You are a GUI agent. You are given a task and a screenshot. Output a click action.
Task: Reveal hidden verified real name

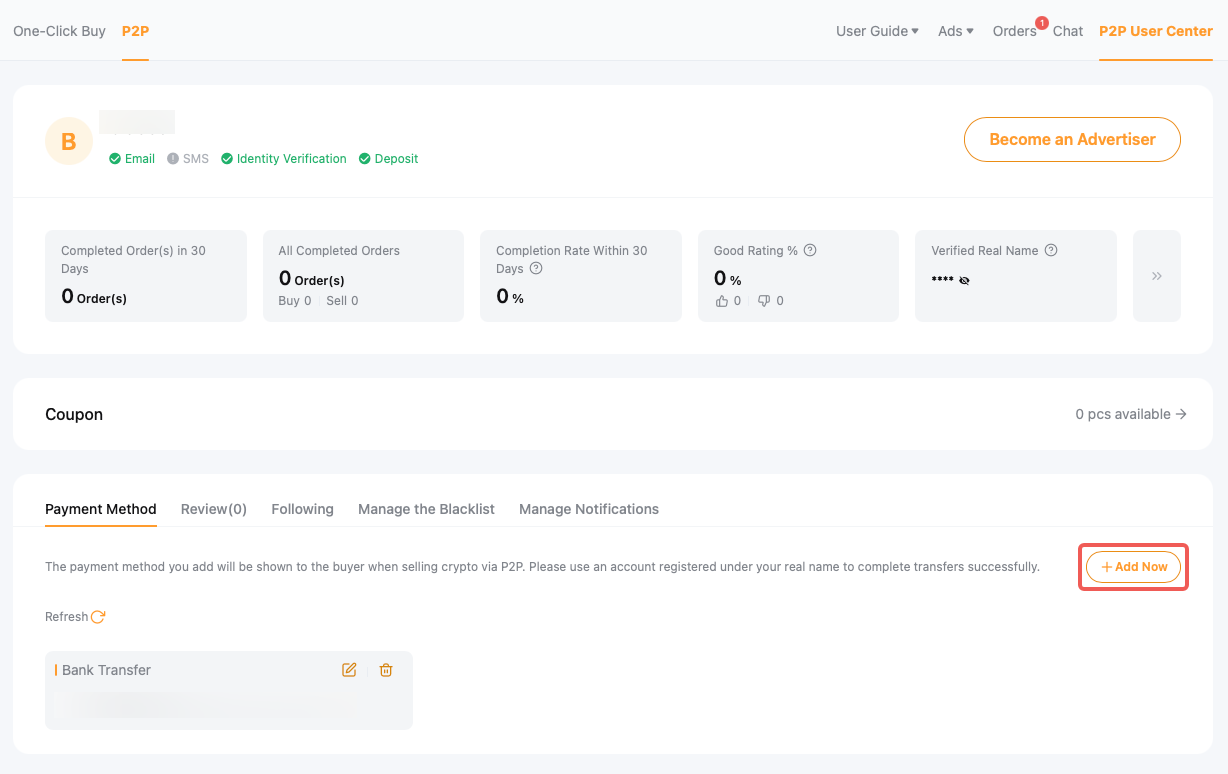964,281
